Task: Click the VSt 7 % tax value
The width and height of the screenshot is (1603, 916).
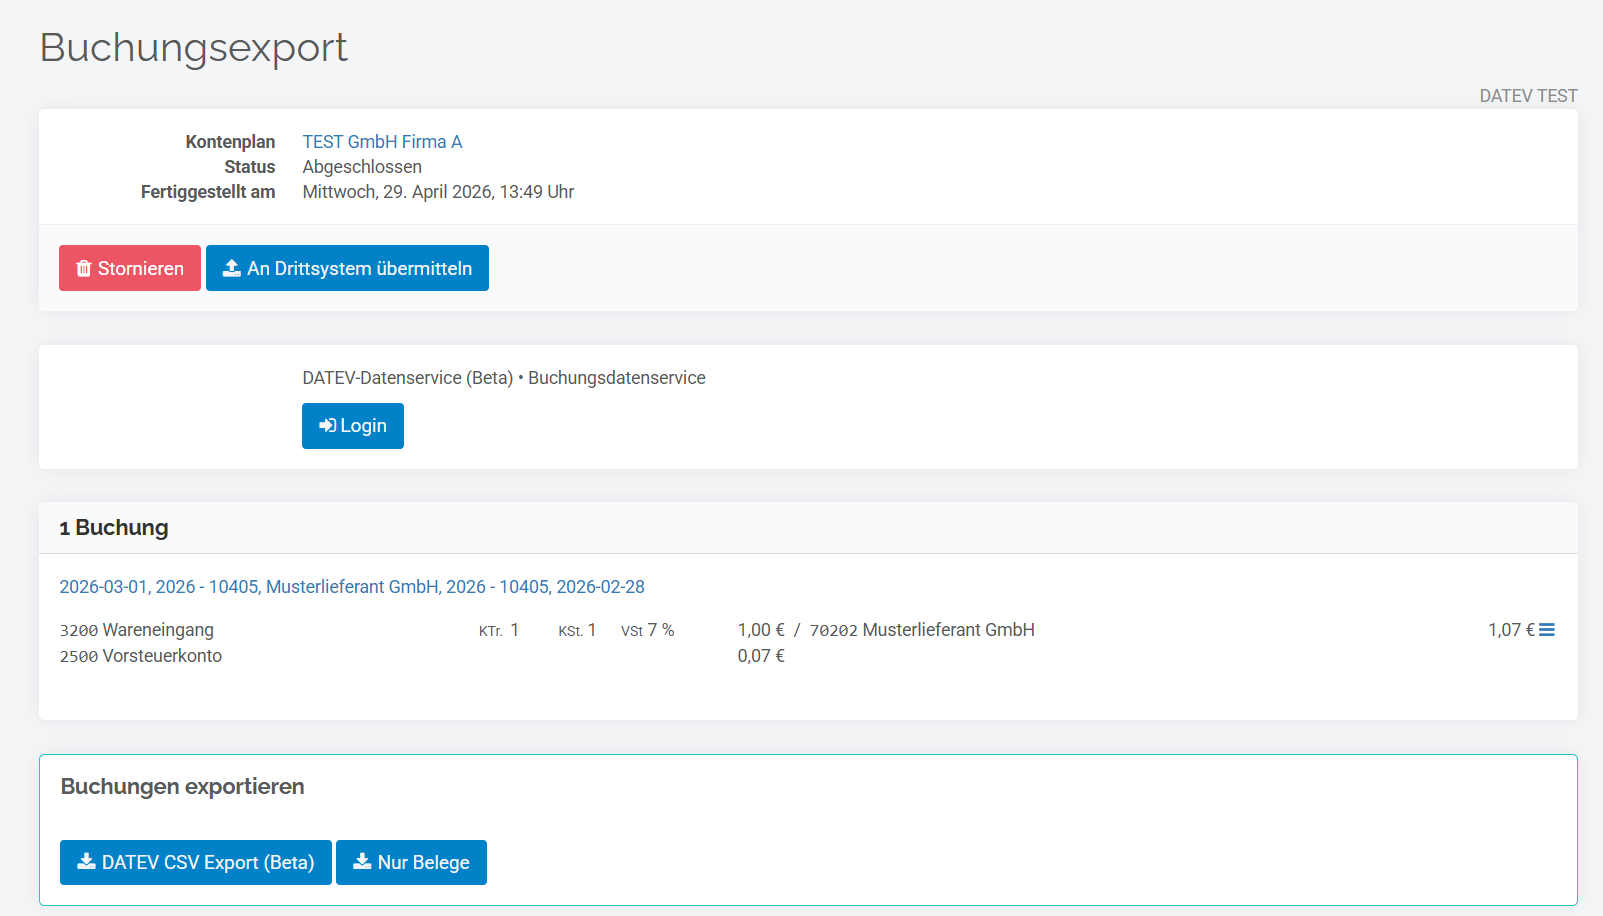Action: (x=648, y=630)
